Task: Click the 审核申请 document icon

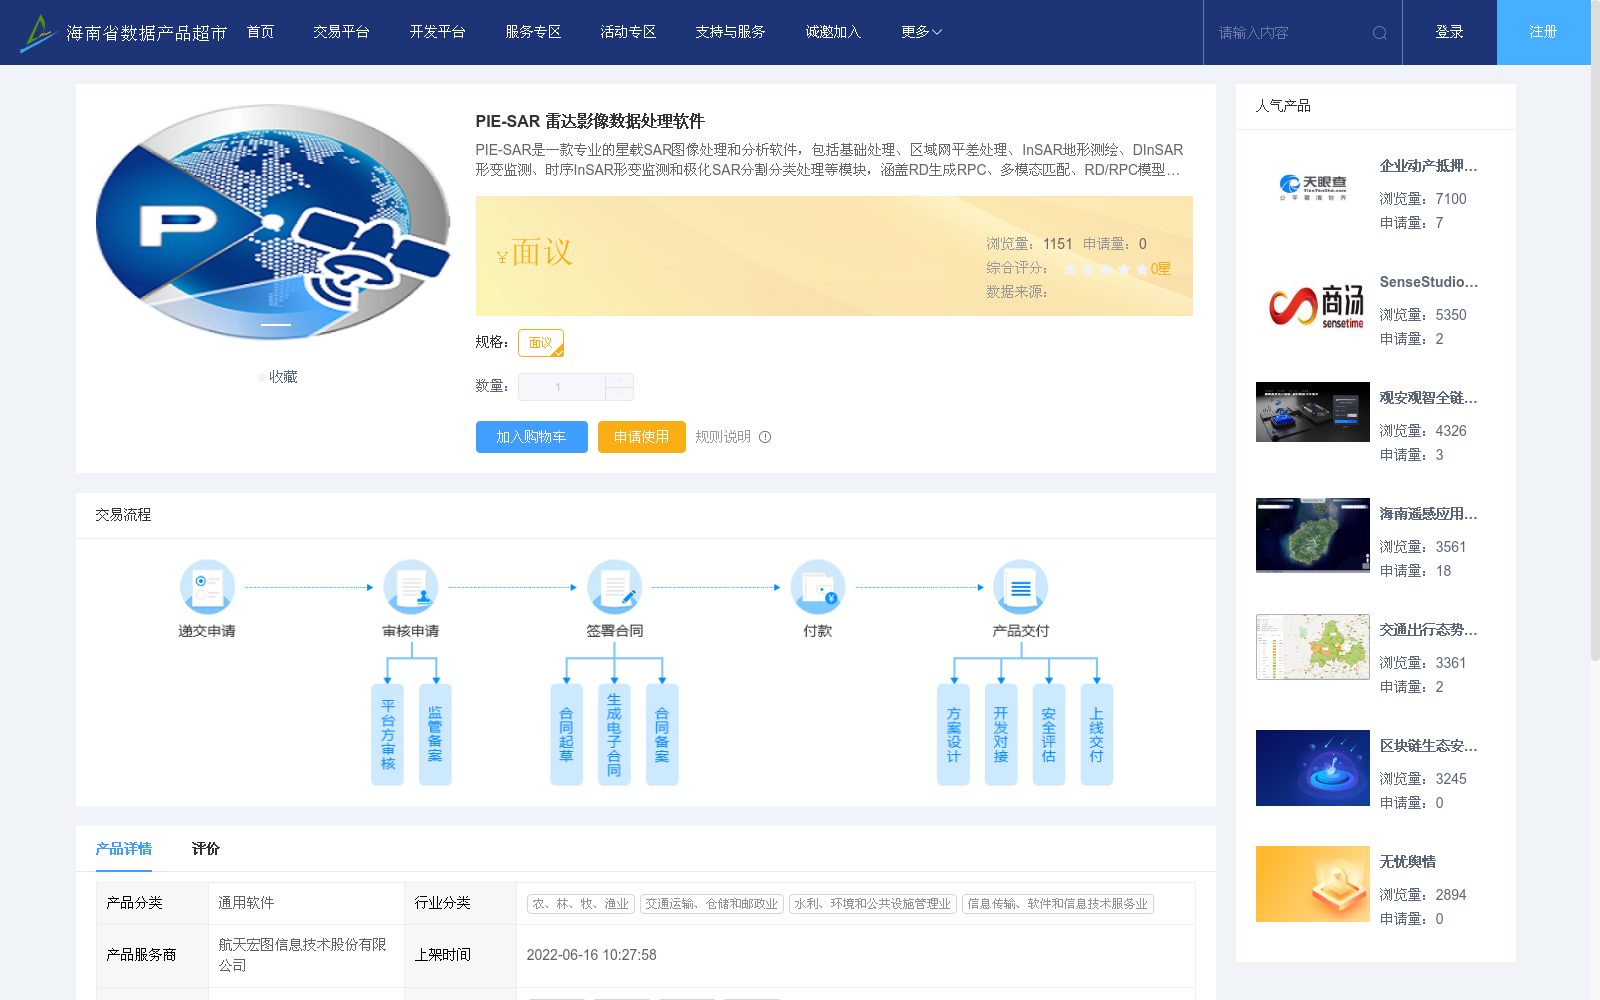Action: 411,587
